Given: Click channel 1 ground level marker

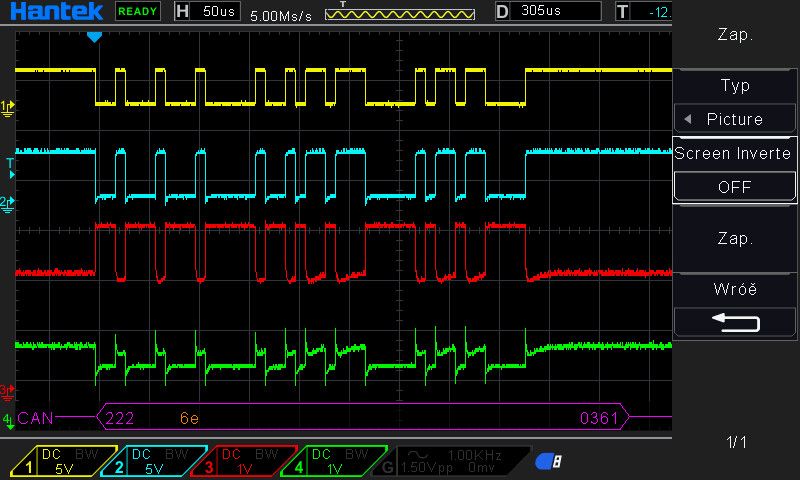Looking at the screenshot, I should tap(7, 108).
